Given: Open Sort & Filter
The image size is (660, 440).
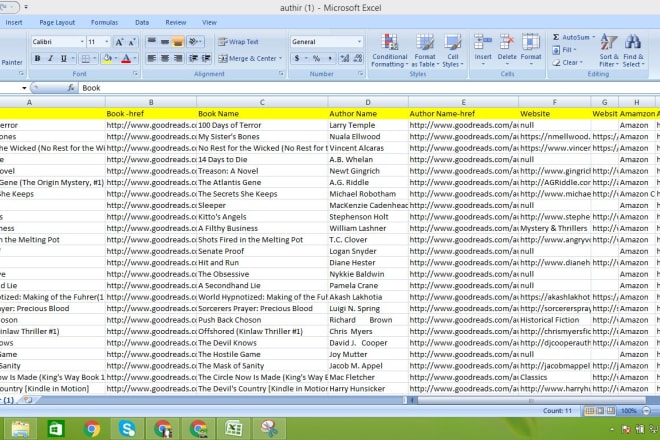Looking at the screenshot, I should click(609, 51).
